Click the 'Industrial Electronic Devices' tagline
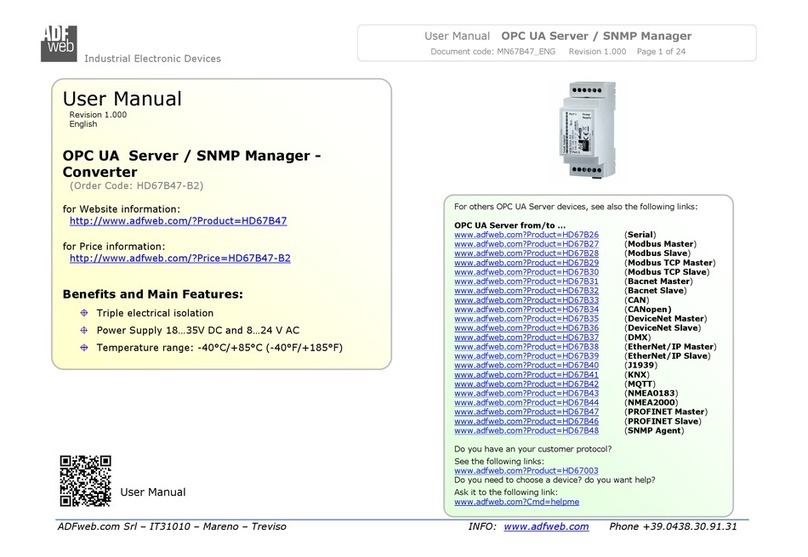This screenshot has height=557, width=808. [153, 59]
